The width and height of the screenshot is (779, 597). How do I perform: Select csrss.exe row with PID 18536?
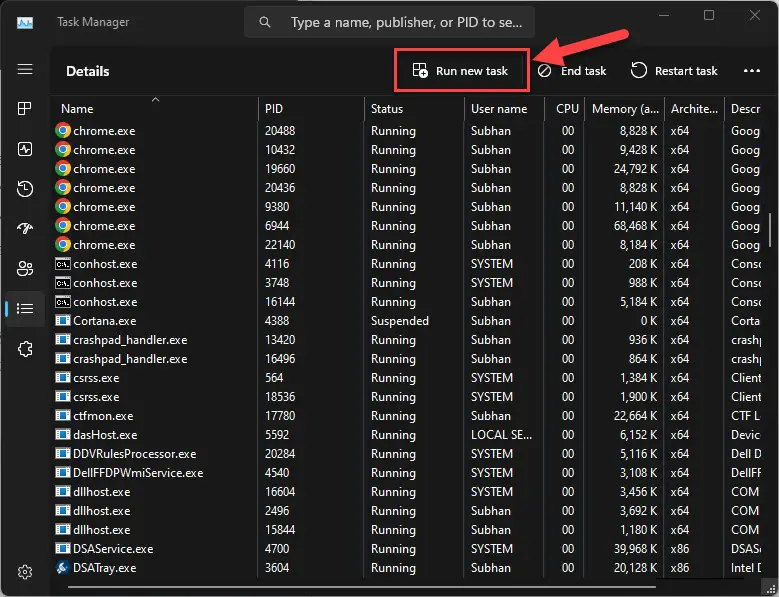(406, 397)
